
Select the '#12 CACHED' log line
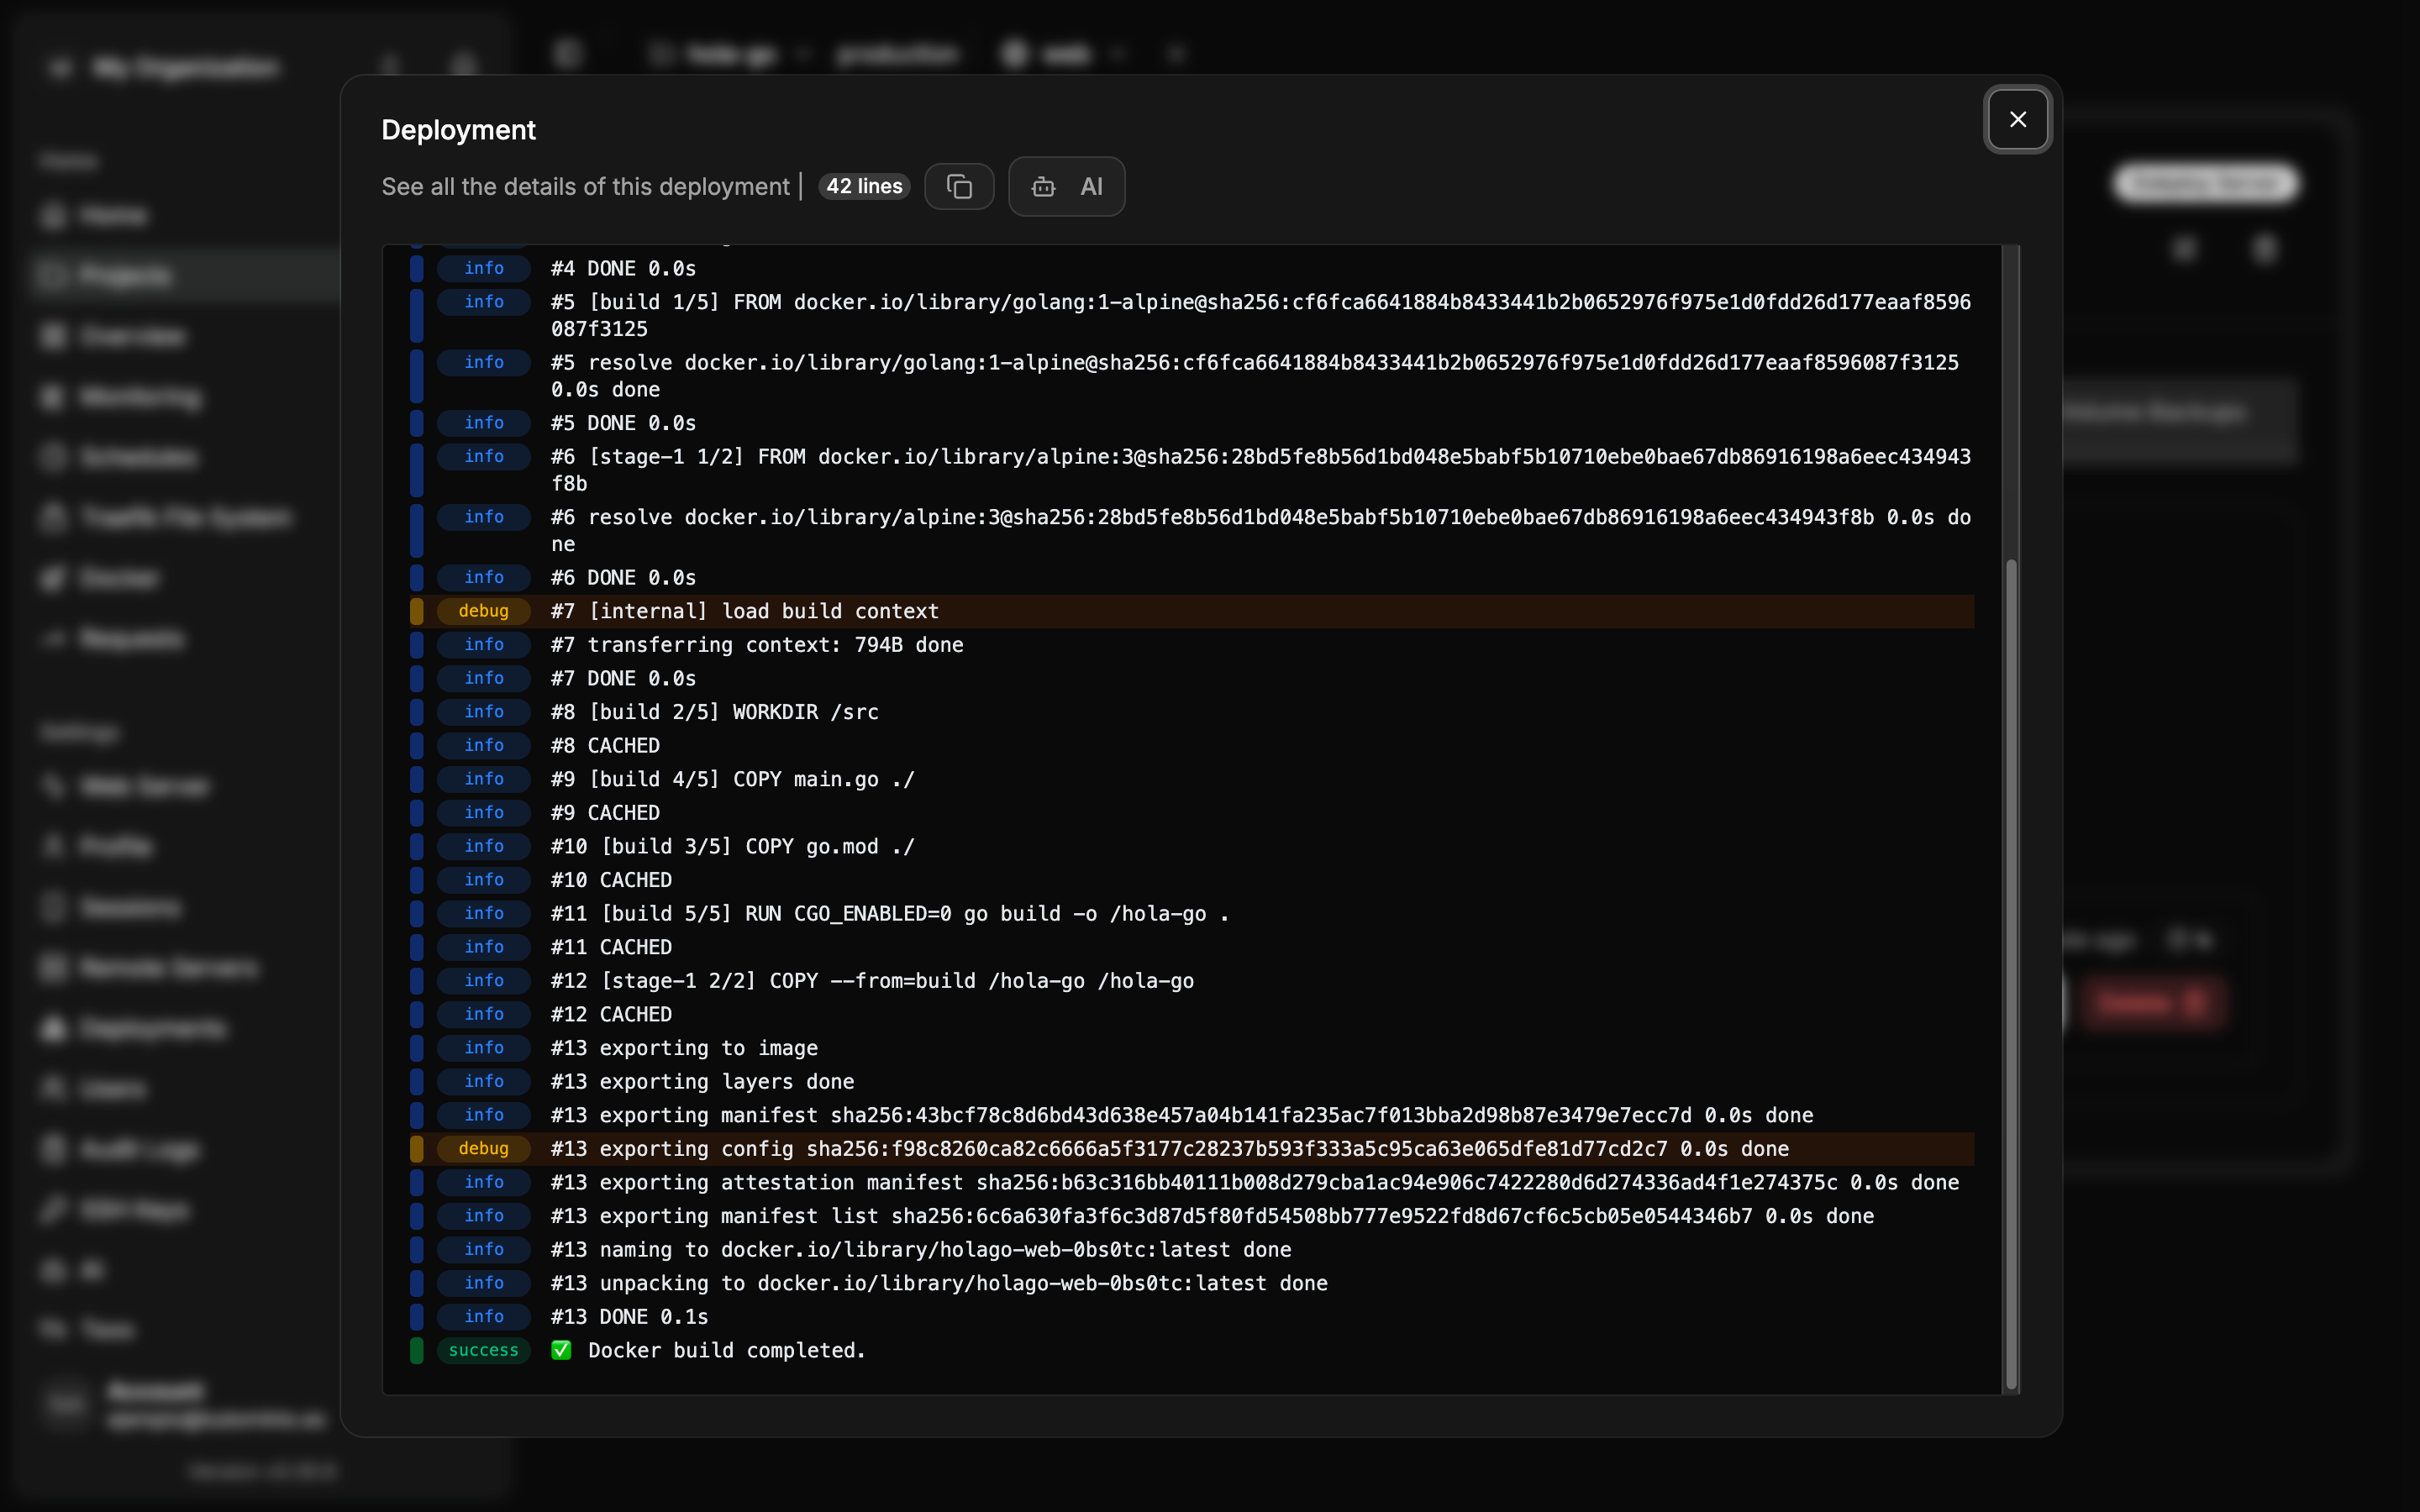click(x=1192, y=1014)
